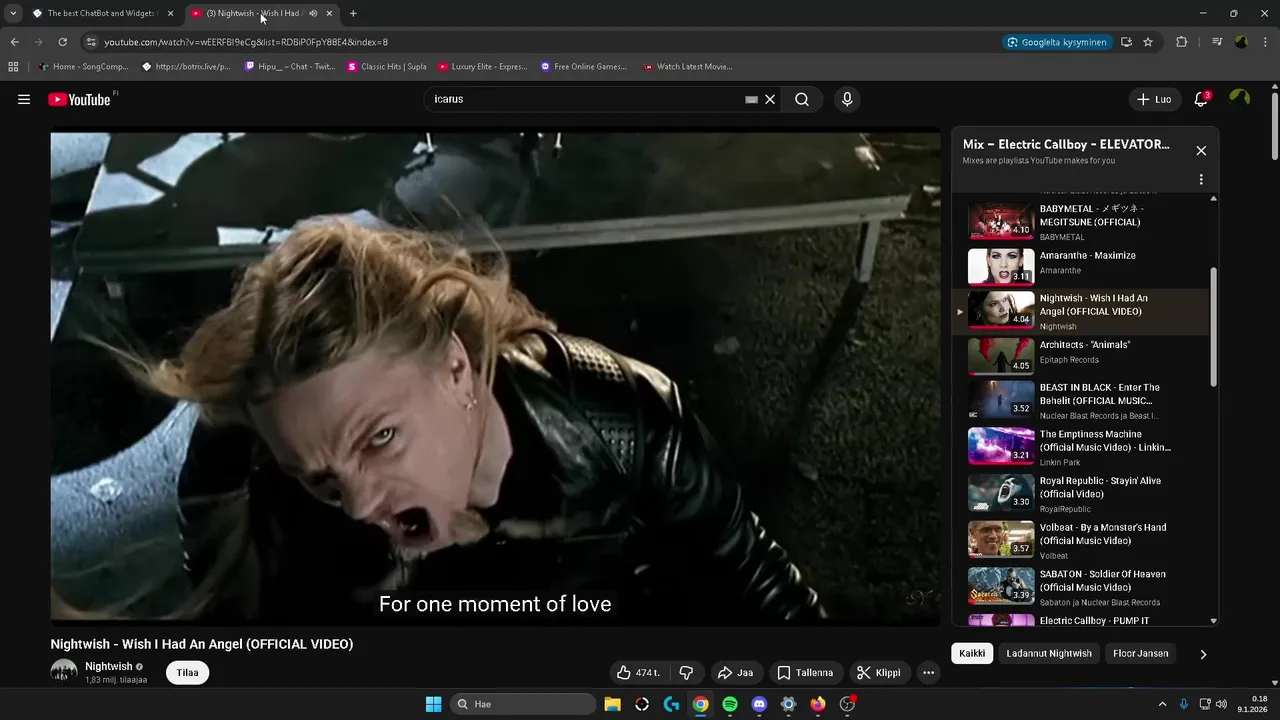This screenshot has height=720, width=1280.
Task: Open the tab search dropdown arrow
Action: pos(13,13)
